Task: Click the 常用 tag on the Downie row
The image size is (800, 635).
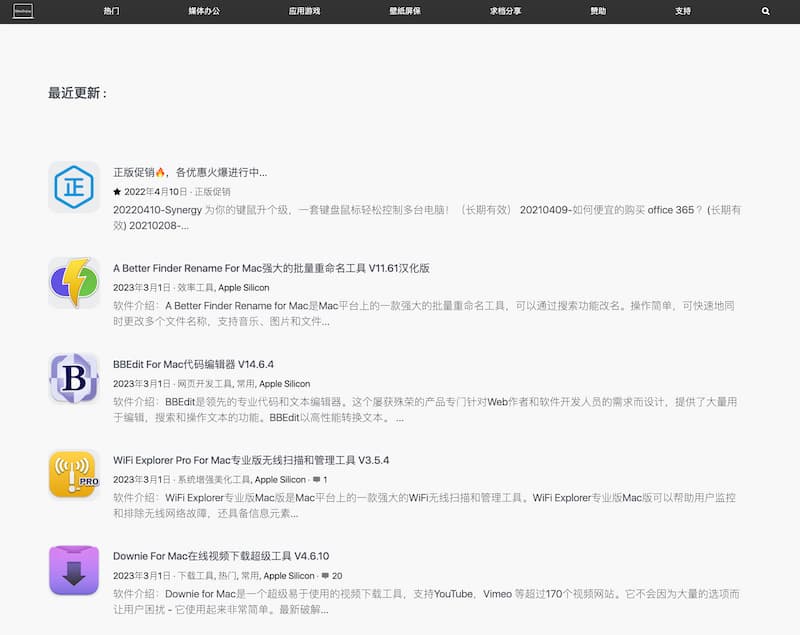Action: tap(249, 575)
